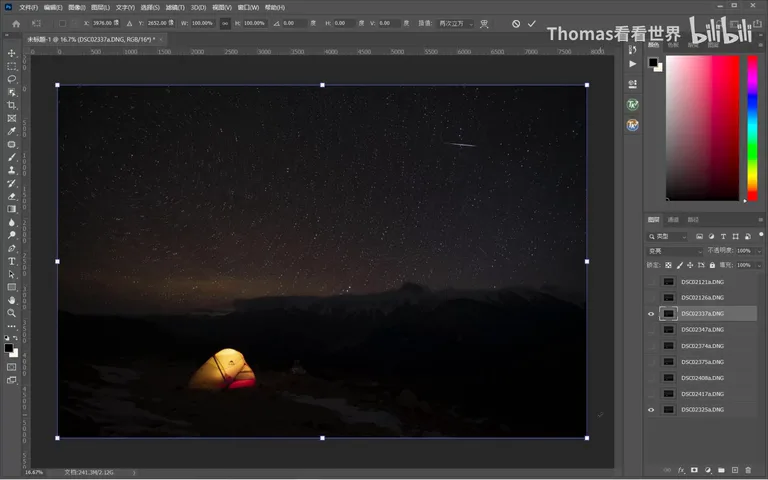This screenshot has height=480, width=768.
Task: Select the Spot Healing Brush tool
Action: coord(12,144)
